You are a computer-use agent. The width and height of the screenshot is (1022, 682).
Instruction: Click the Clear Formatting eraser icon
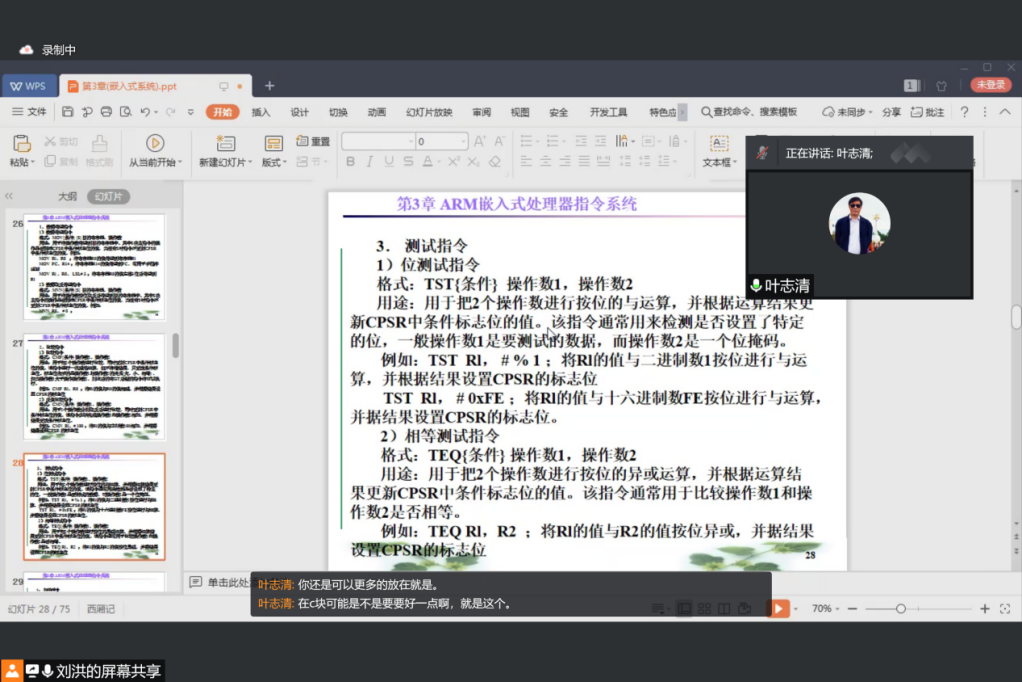click(495, 161)
